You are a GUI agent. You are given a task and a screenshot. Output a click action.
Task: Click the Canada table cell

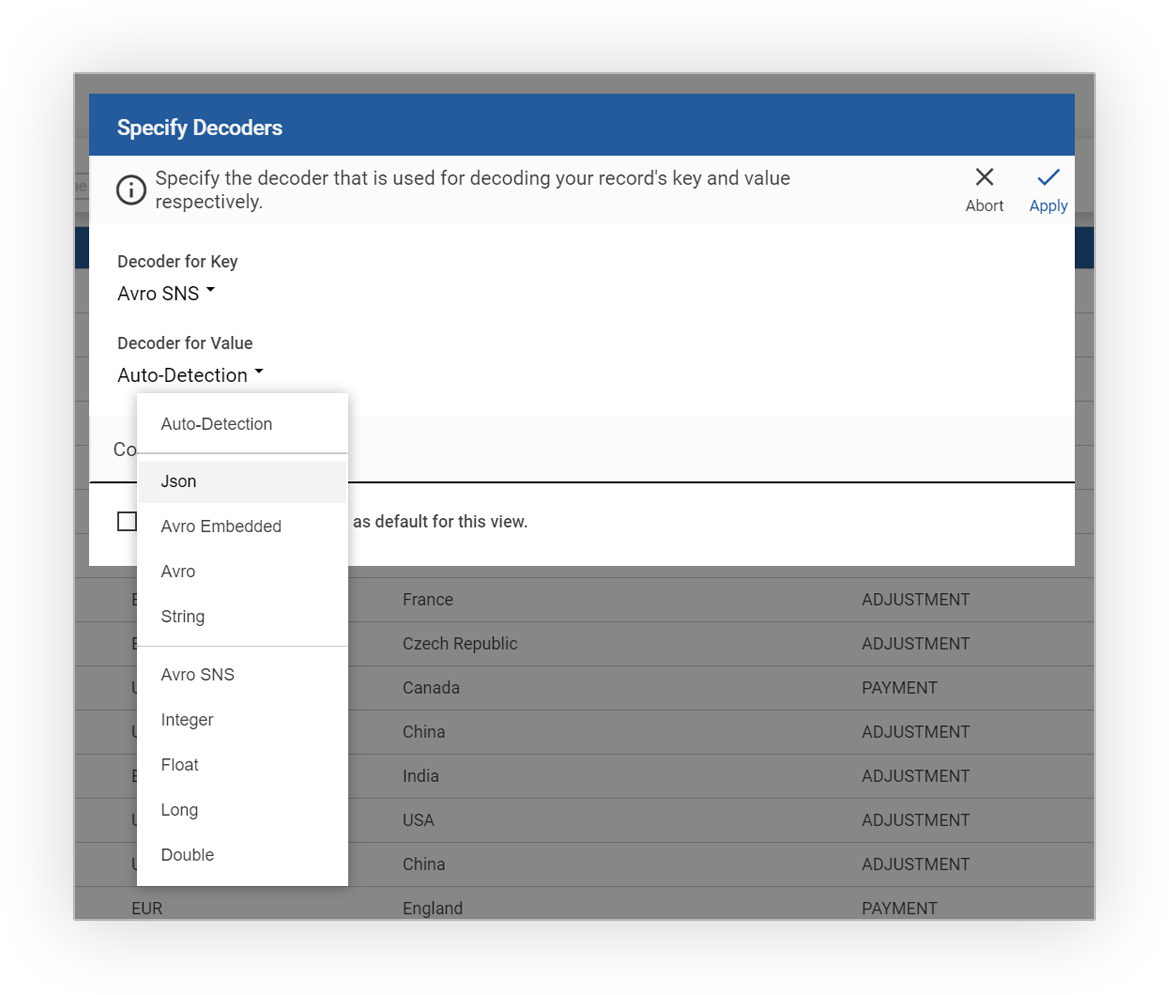pos(431,688)
